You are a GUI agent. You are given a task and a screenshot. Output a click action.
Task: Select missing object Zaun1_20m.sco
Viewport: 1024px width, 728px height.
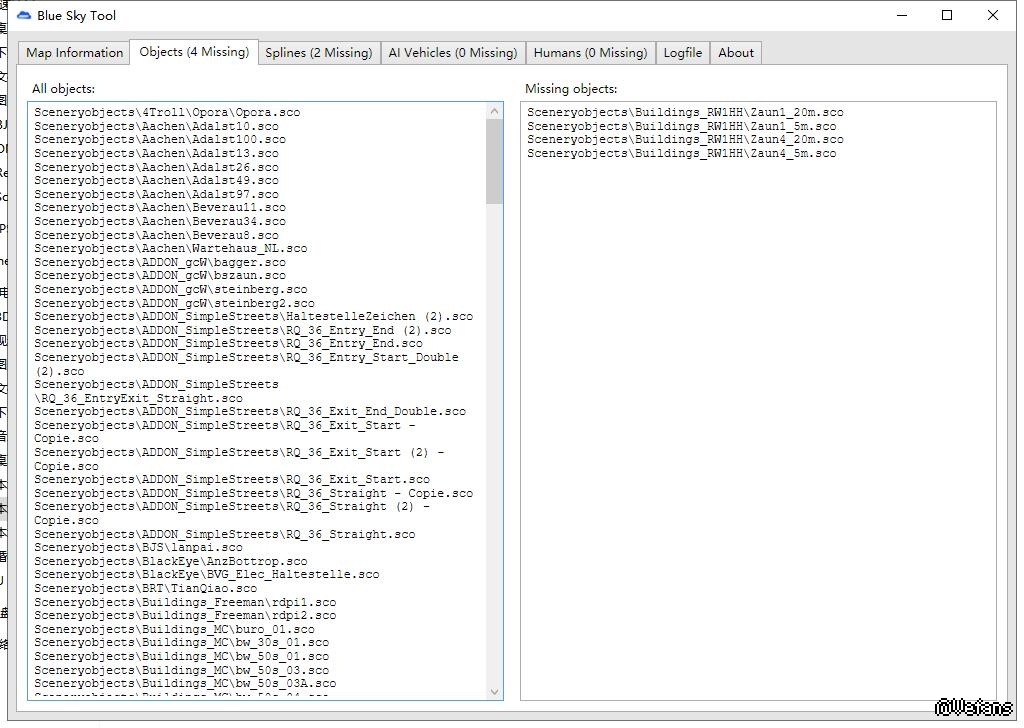point(685,113)
